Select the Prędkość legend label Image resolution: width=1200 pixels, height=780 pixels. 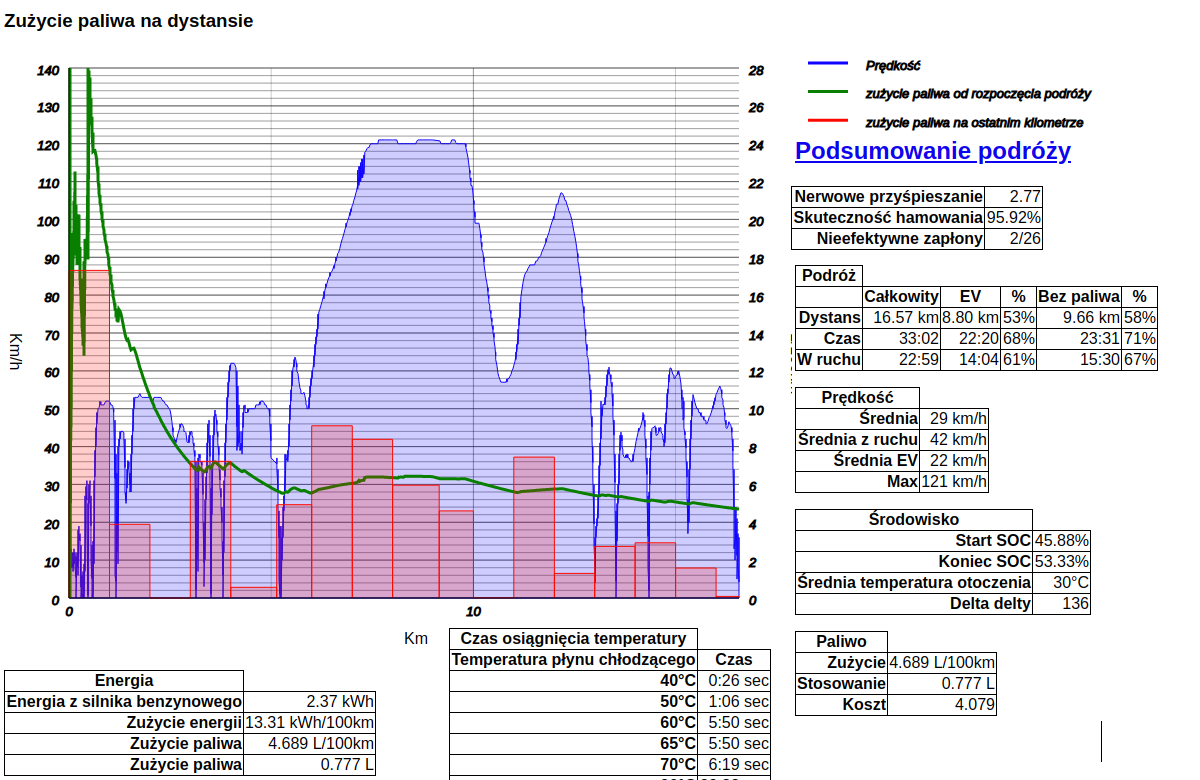[x=893, y=65]
